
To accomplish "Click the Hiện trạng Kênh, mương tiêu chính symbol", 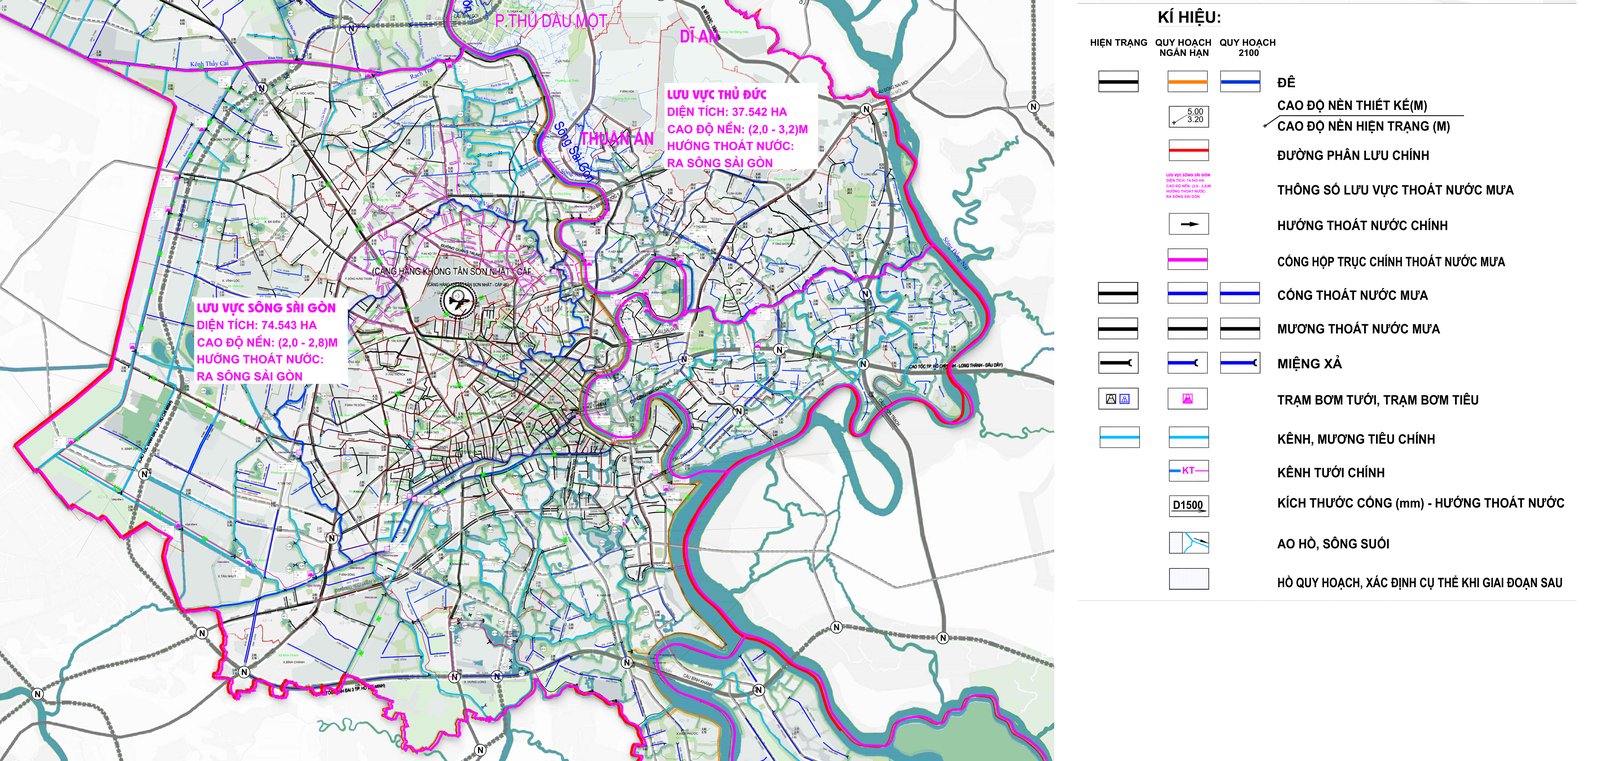I will pos(1119,437).
